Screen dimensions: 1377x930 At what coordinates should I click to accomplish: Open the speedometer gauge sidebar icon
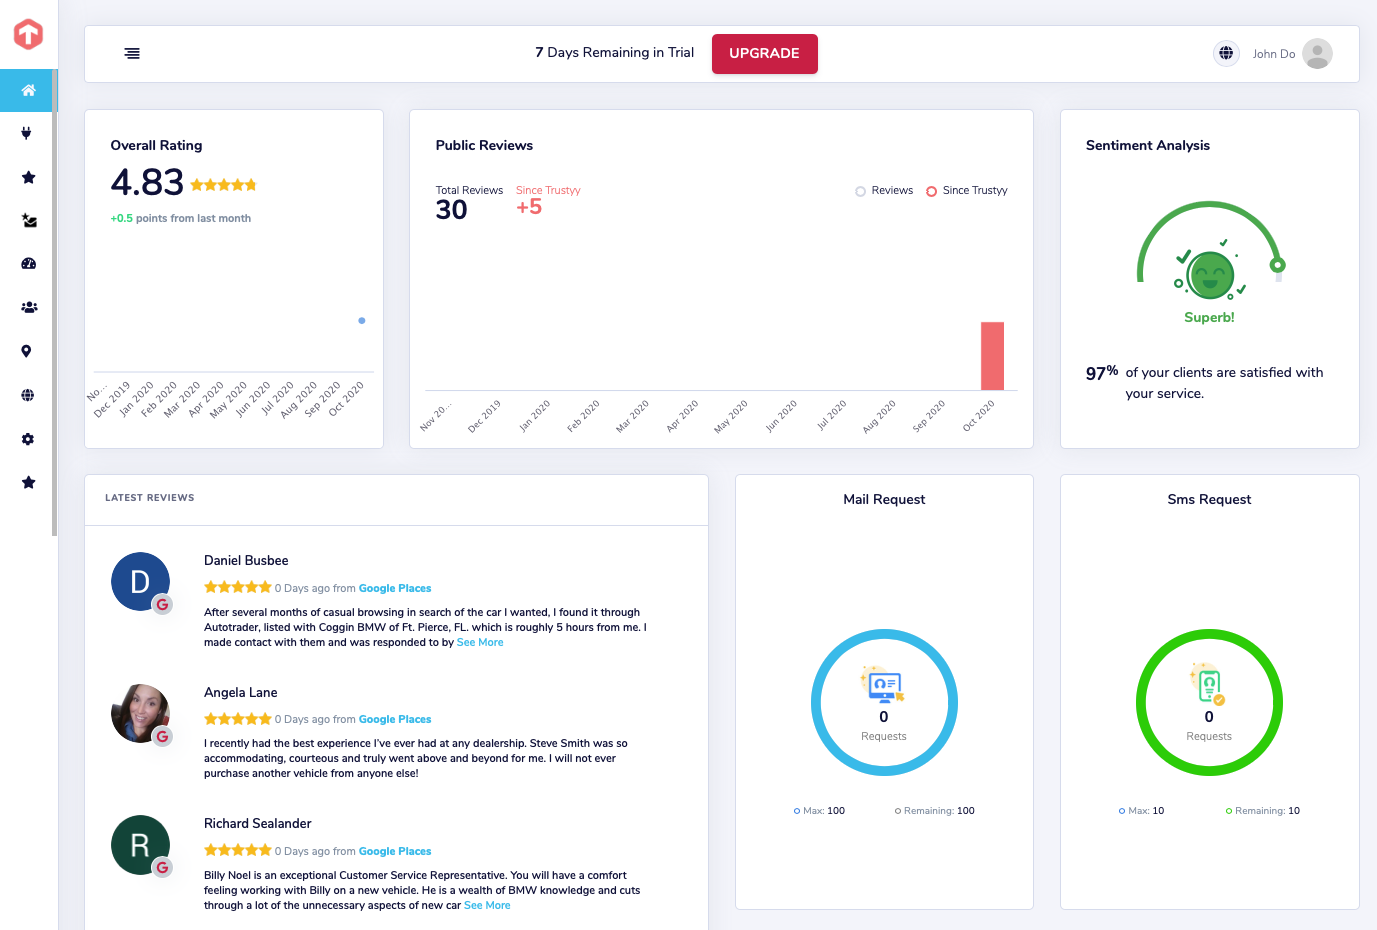[28, 264]
